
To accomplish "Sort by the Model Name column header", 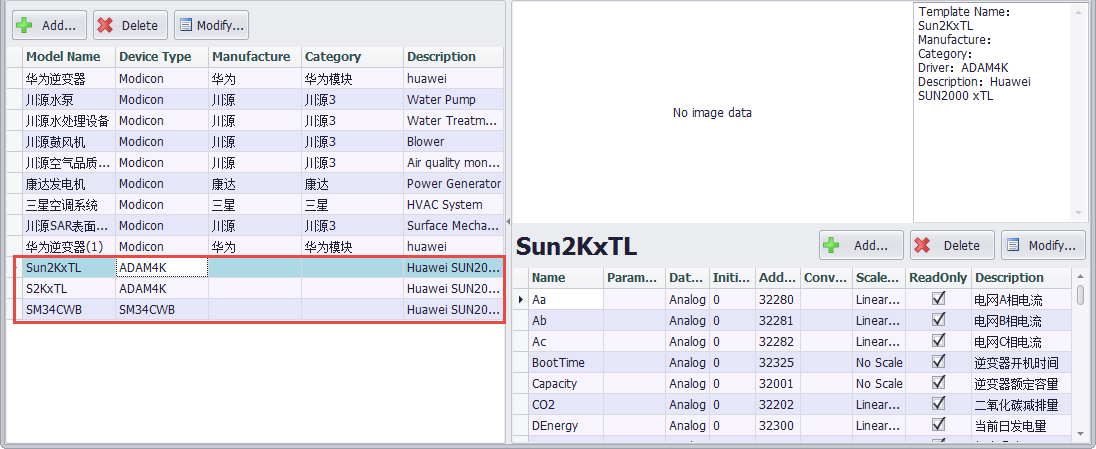I will point(66,57).
